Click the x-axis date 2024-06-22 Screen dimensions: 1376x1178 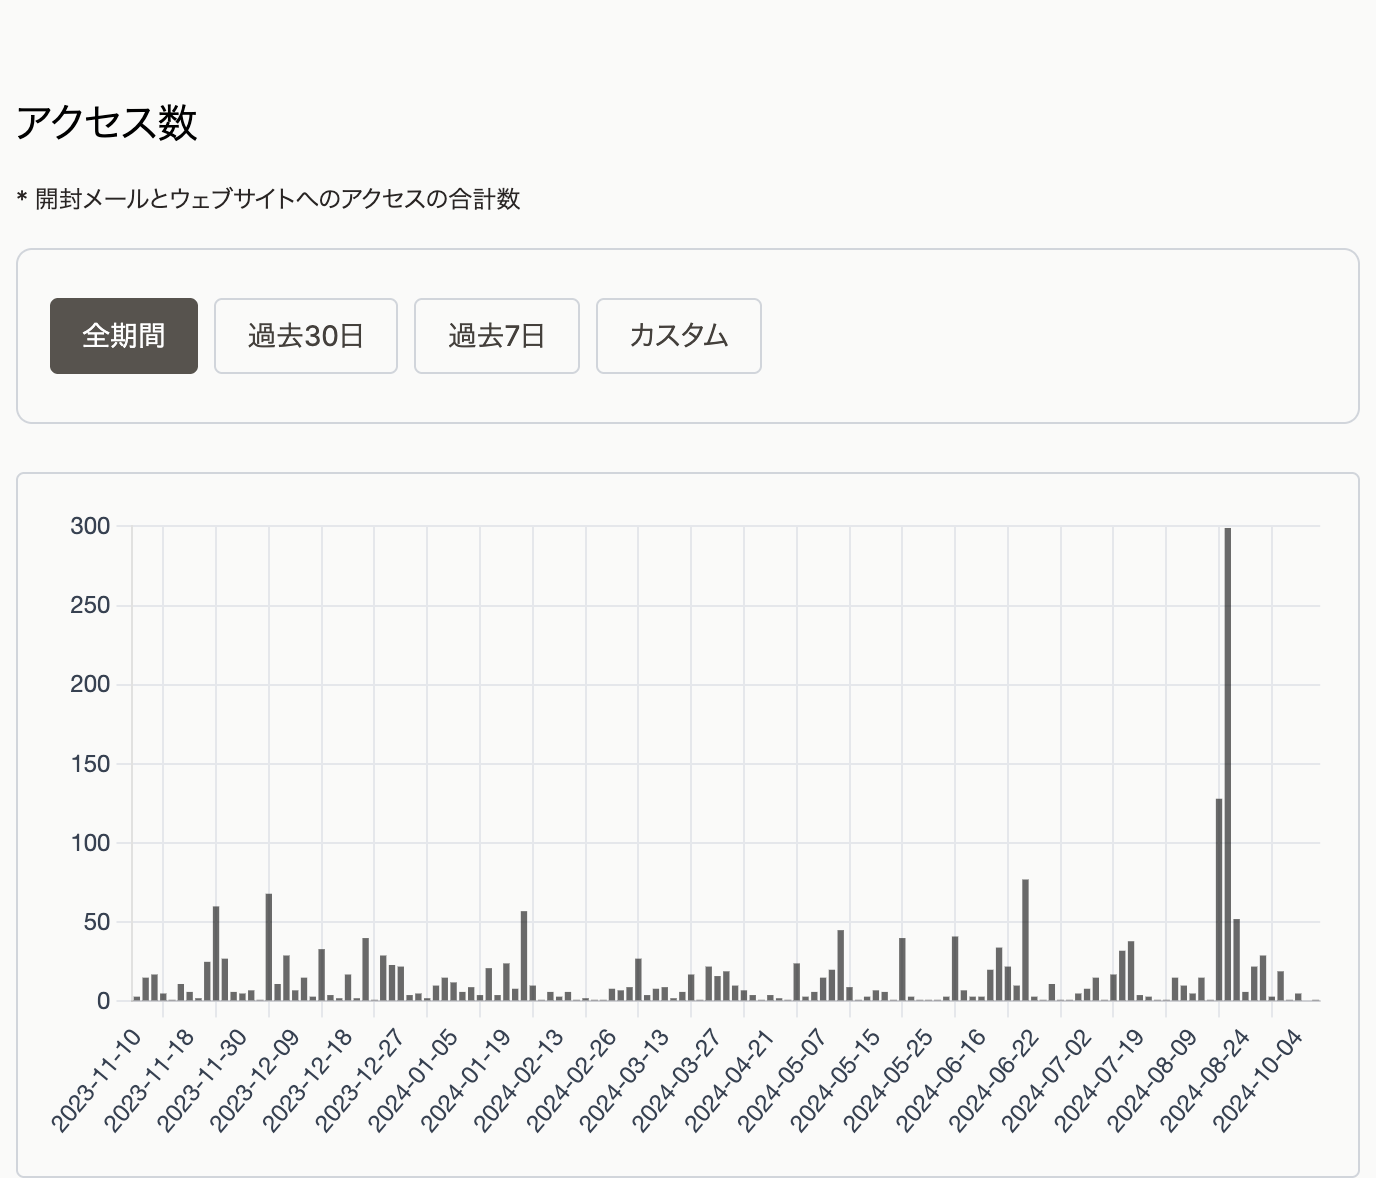(995, 1079)
